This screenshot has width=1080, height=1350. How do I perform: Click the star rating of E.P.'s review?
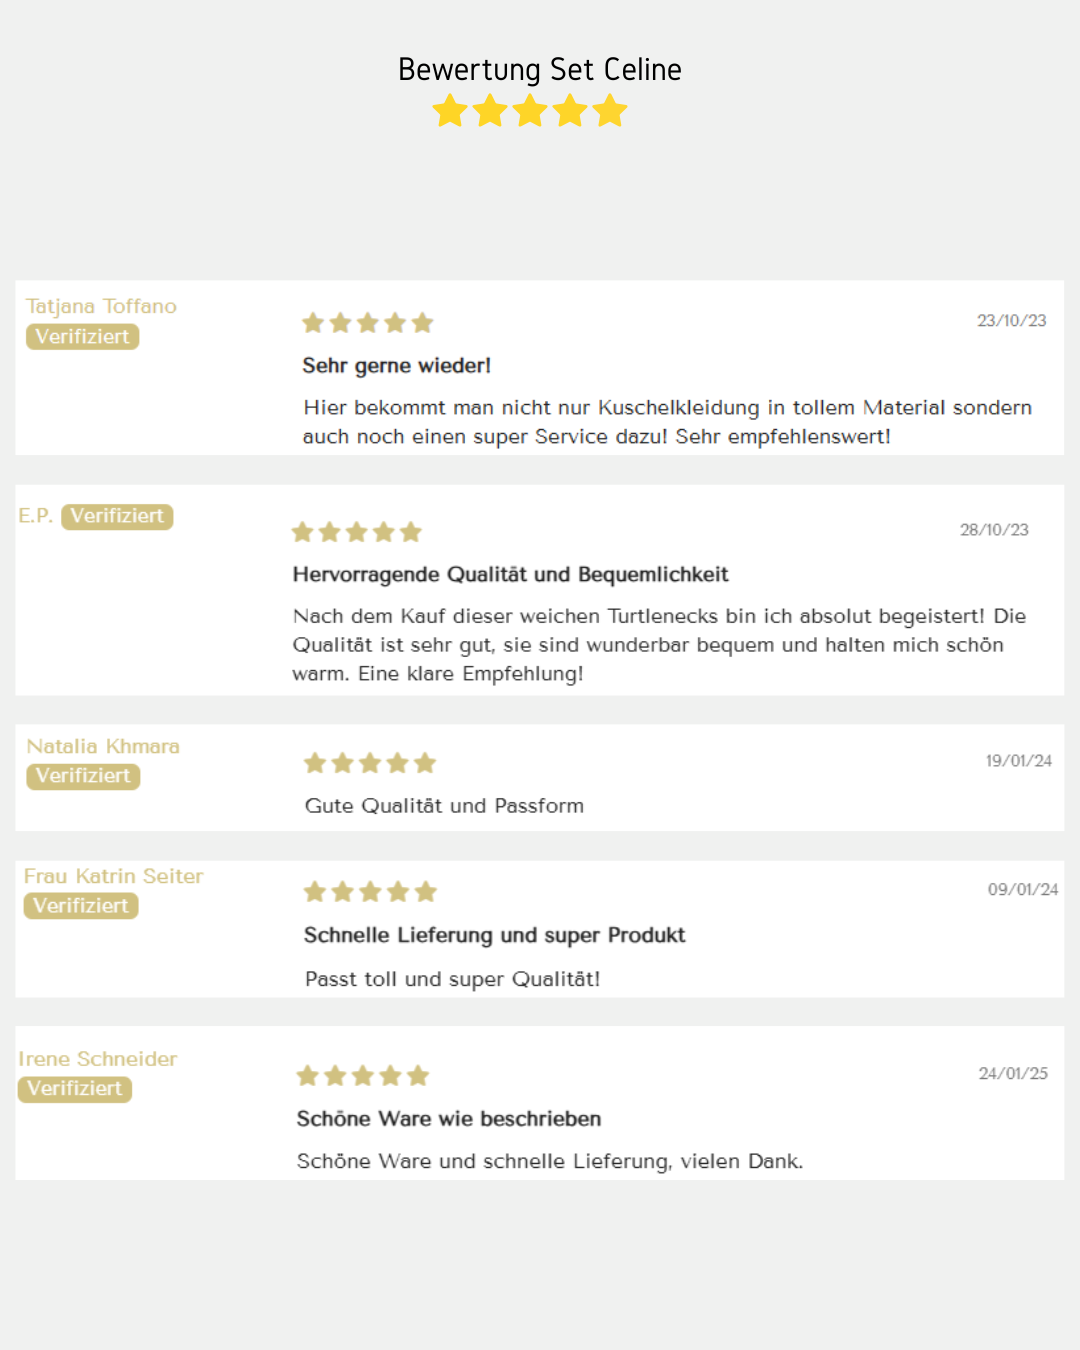[357, 532]
